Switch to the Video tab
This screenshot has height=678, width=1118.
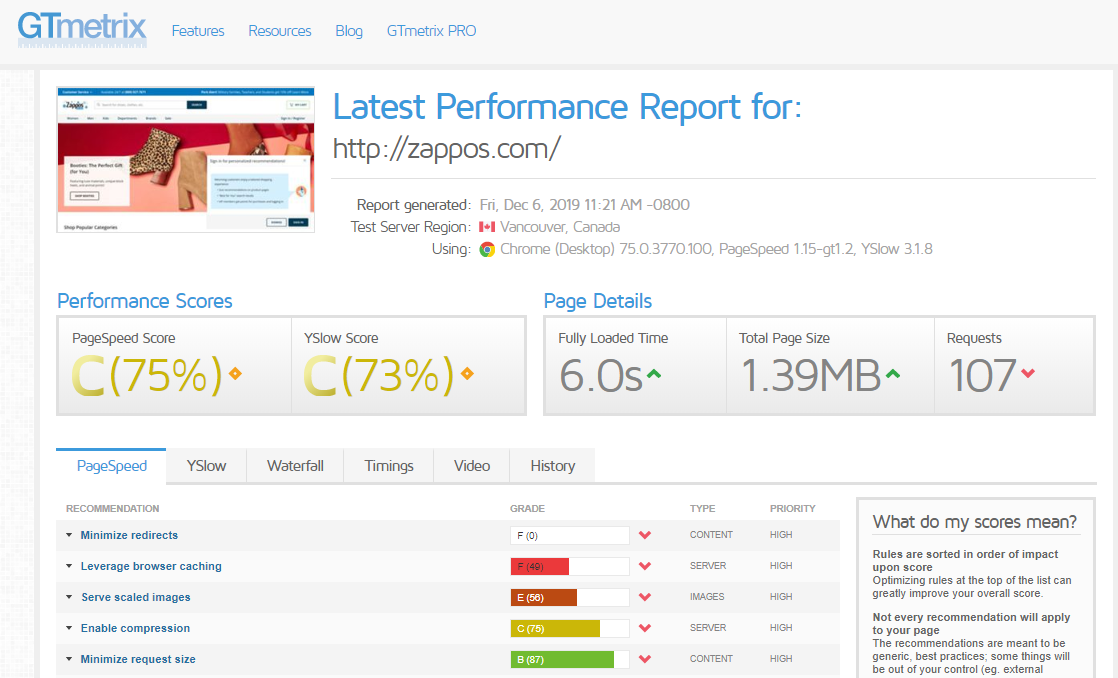[472, 466]
